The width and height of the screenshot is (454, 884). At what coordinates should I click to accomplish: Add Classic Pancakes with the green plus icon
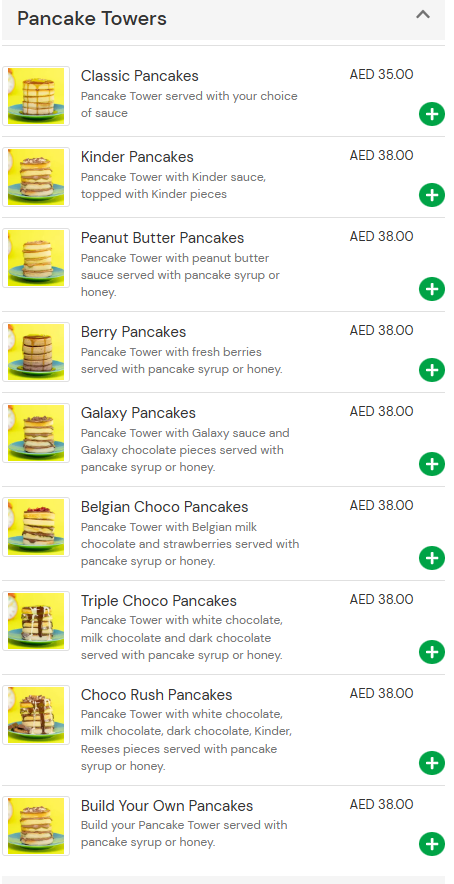pyautogui.click(x=431, y=114)
